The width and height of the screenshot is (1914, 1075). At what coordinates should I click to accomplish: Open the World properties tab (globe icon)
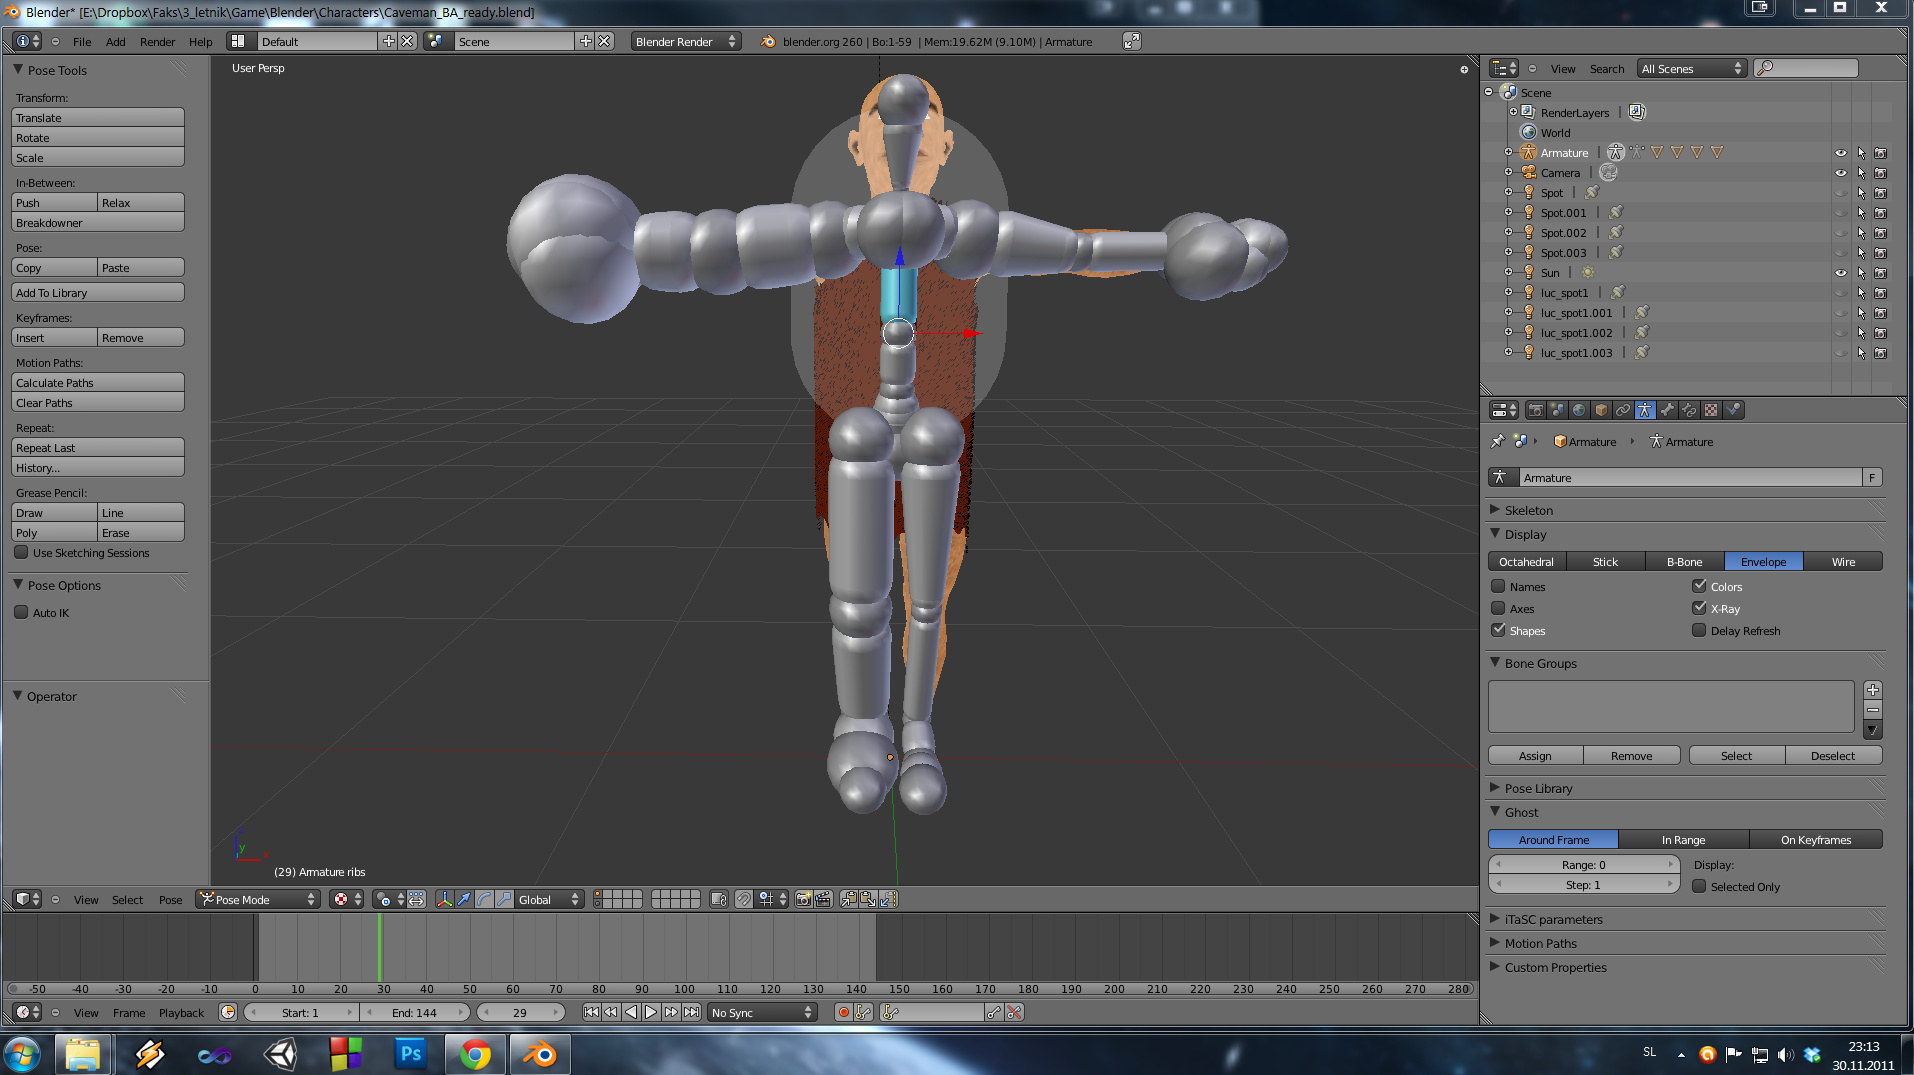click(x=1579, y=410)
